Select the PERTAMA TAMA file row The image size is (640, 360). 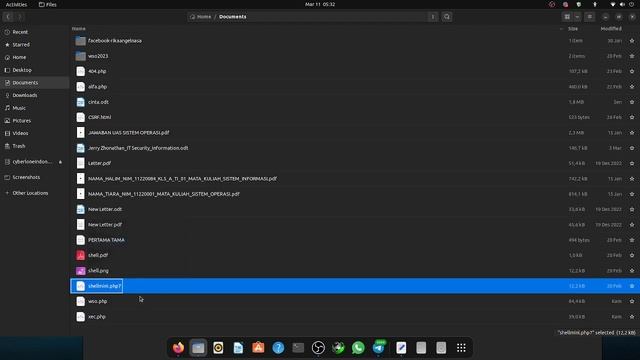pyautogui.click(x=354, y=240)
